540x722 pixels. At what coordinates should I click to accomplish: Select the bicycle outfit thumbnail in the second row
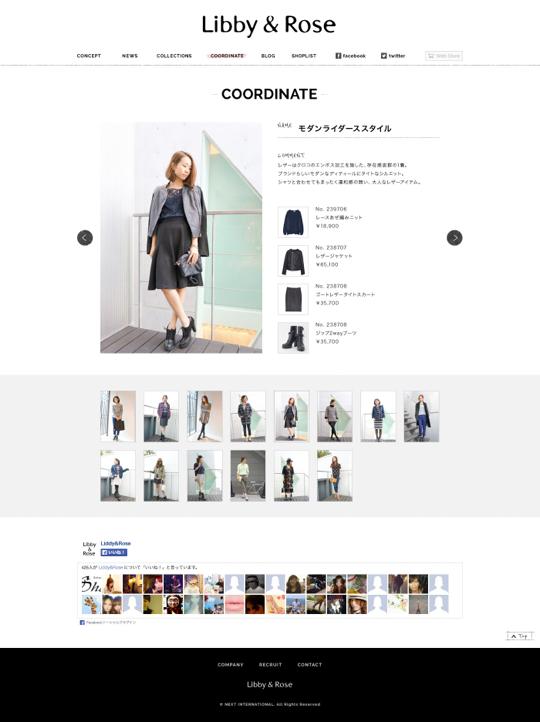(x=248, y=476)
